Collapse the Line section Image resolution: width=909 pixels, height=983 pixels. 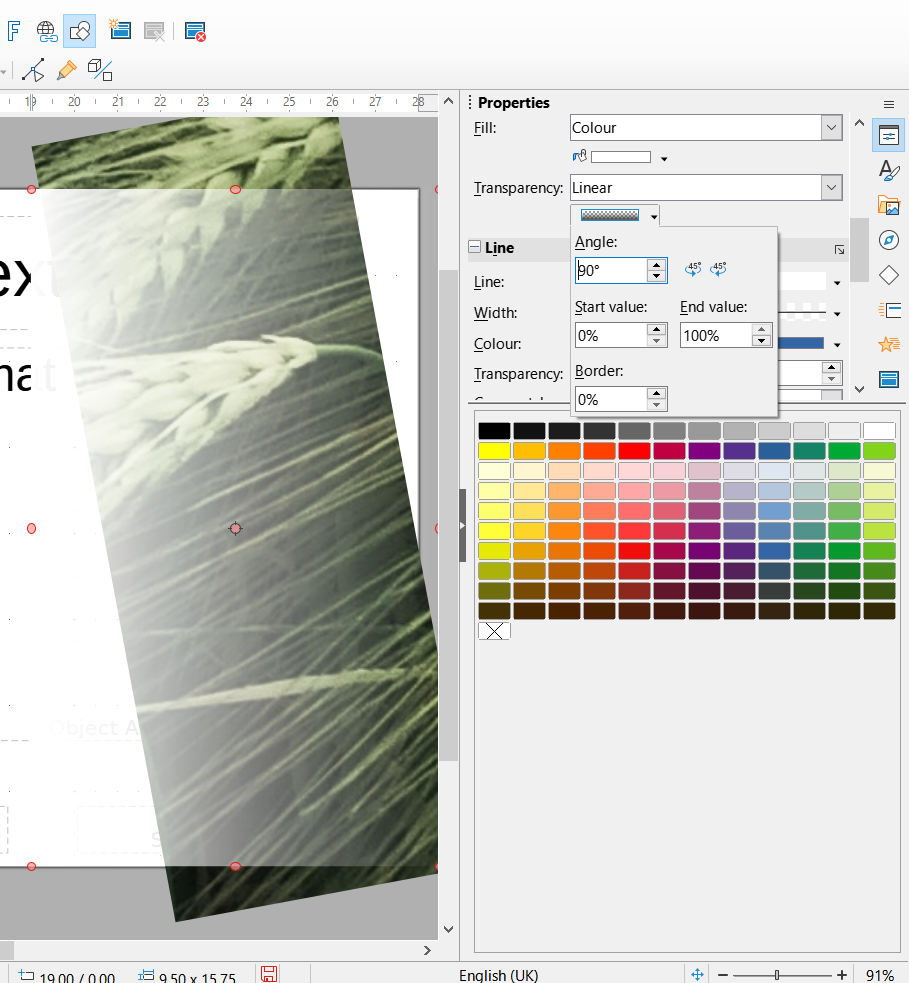pos(475,248)
